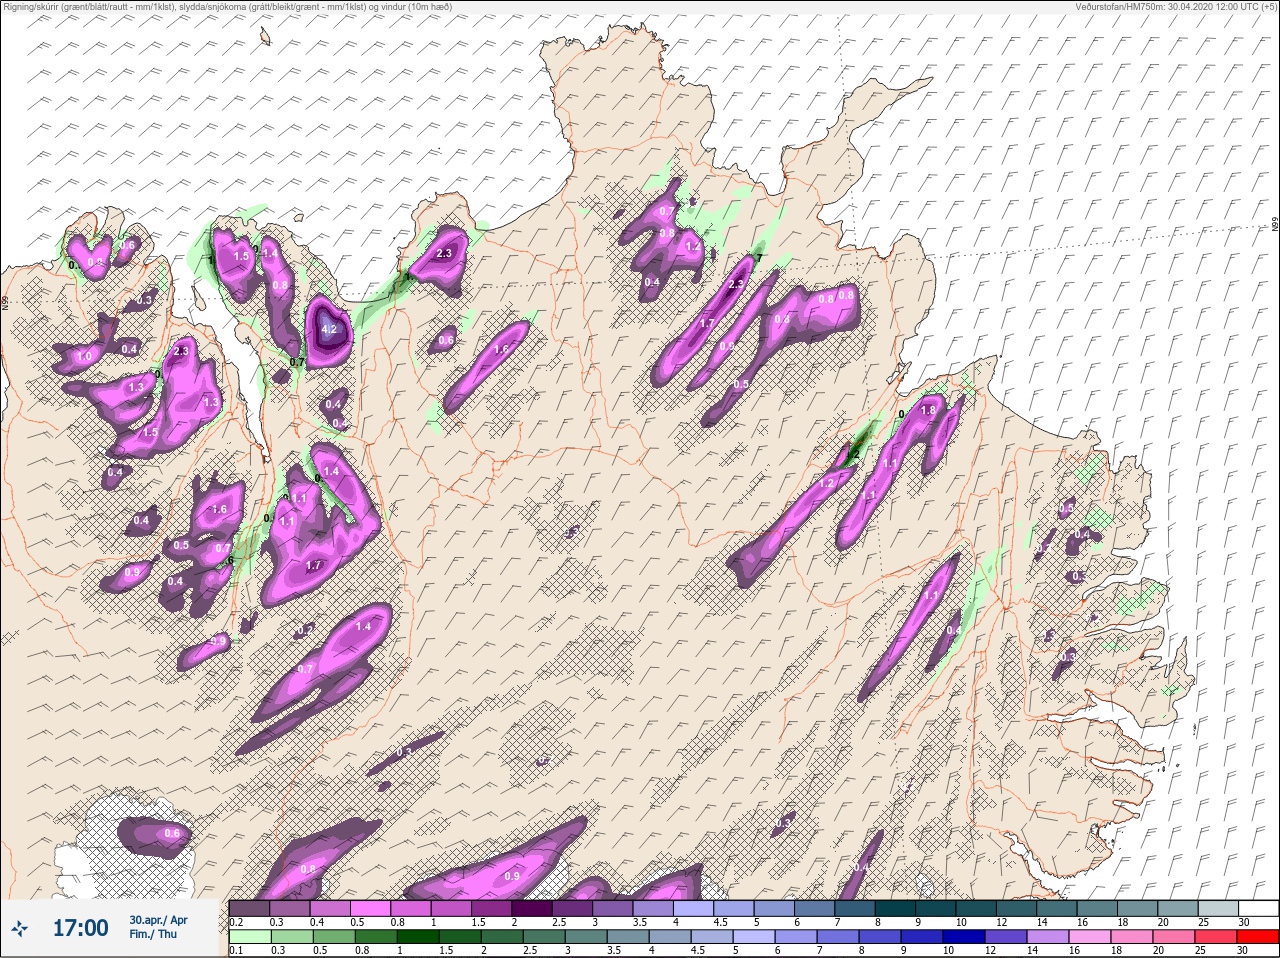Pick the bright red 30 swatch in bottom legend
The width and height of the screenshot is (1280, 958).
point(1257,937)
